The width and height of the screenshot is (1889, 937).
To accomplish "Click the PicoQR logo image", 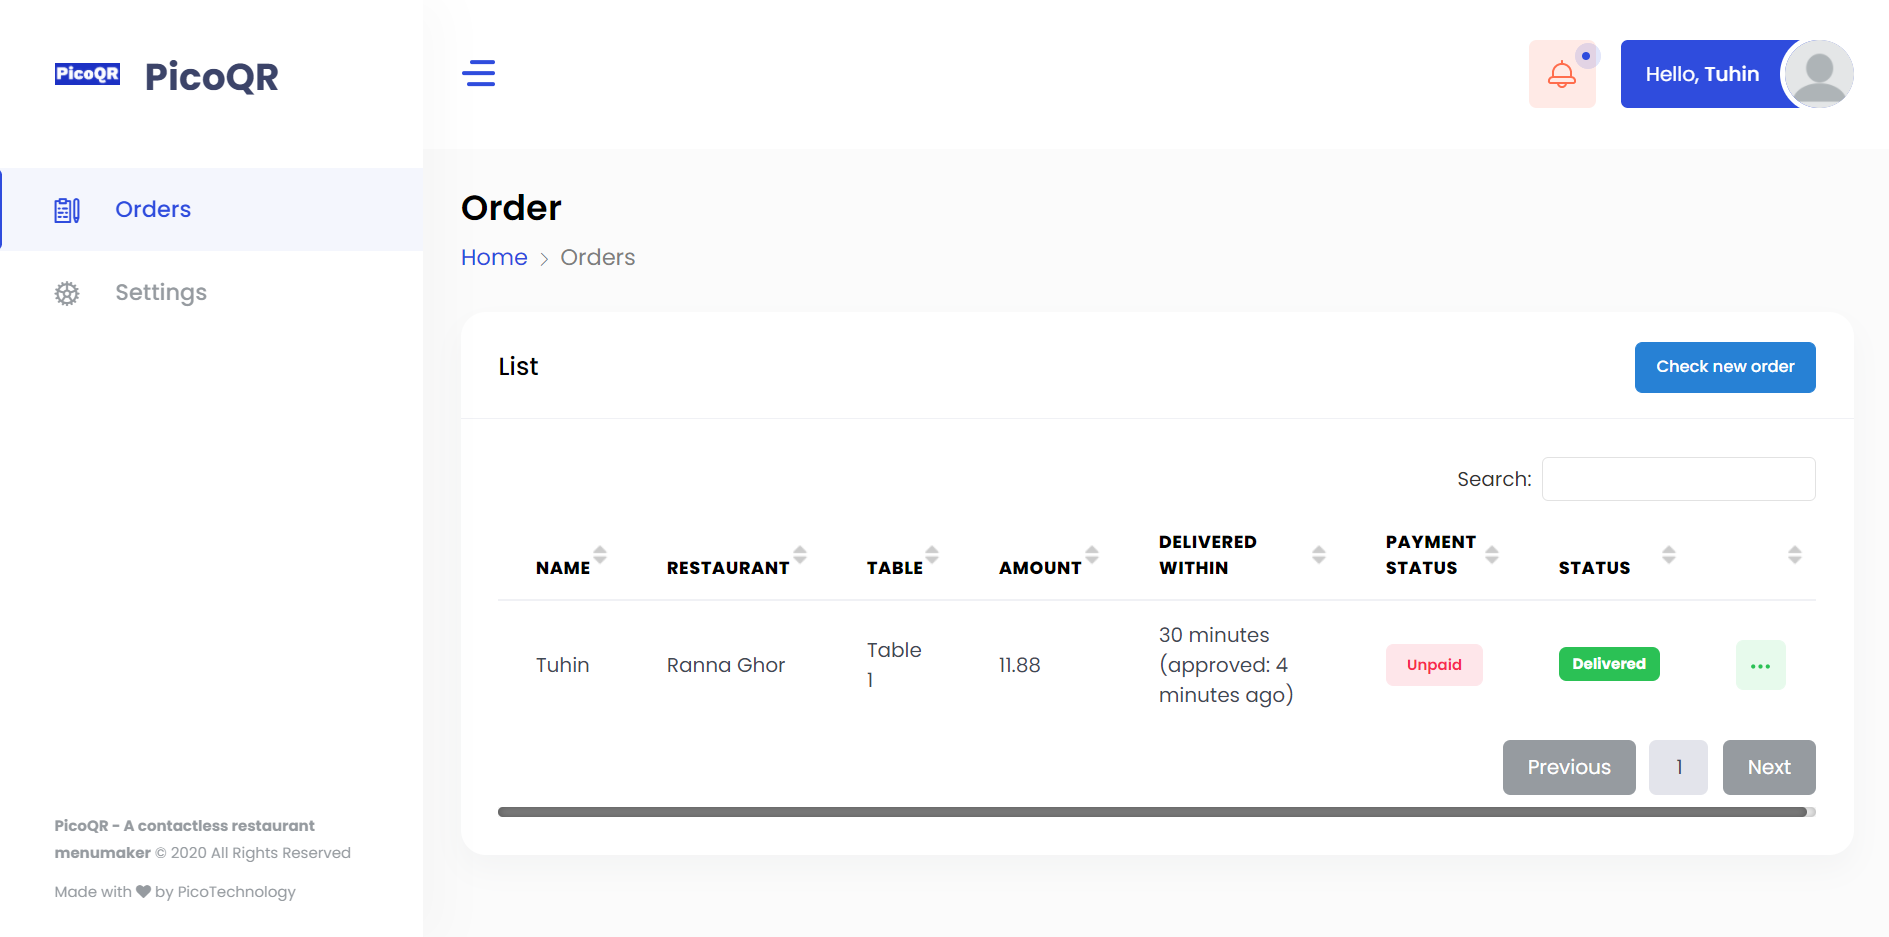I will coord(87,74).
